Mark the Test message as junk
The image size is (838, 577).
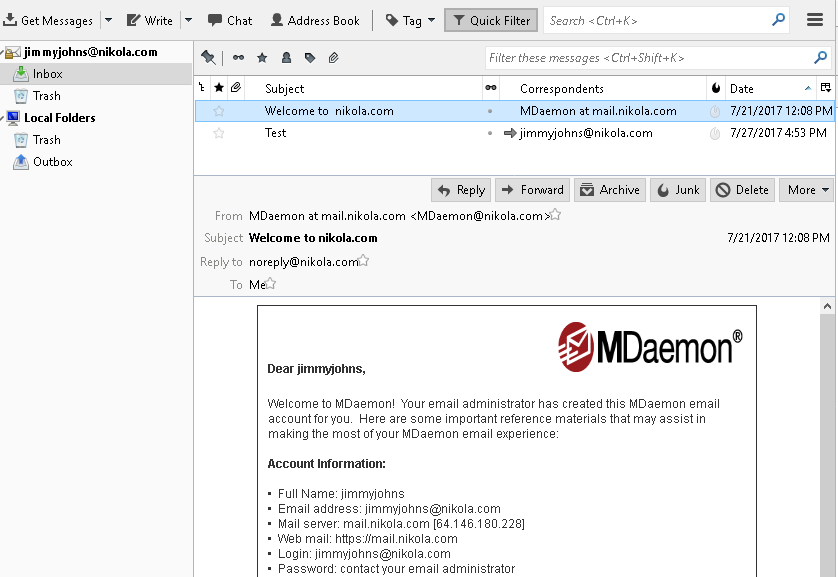pyautogui.click(x=715, y=133)
